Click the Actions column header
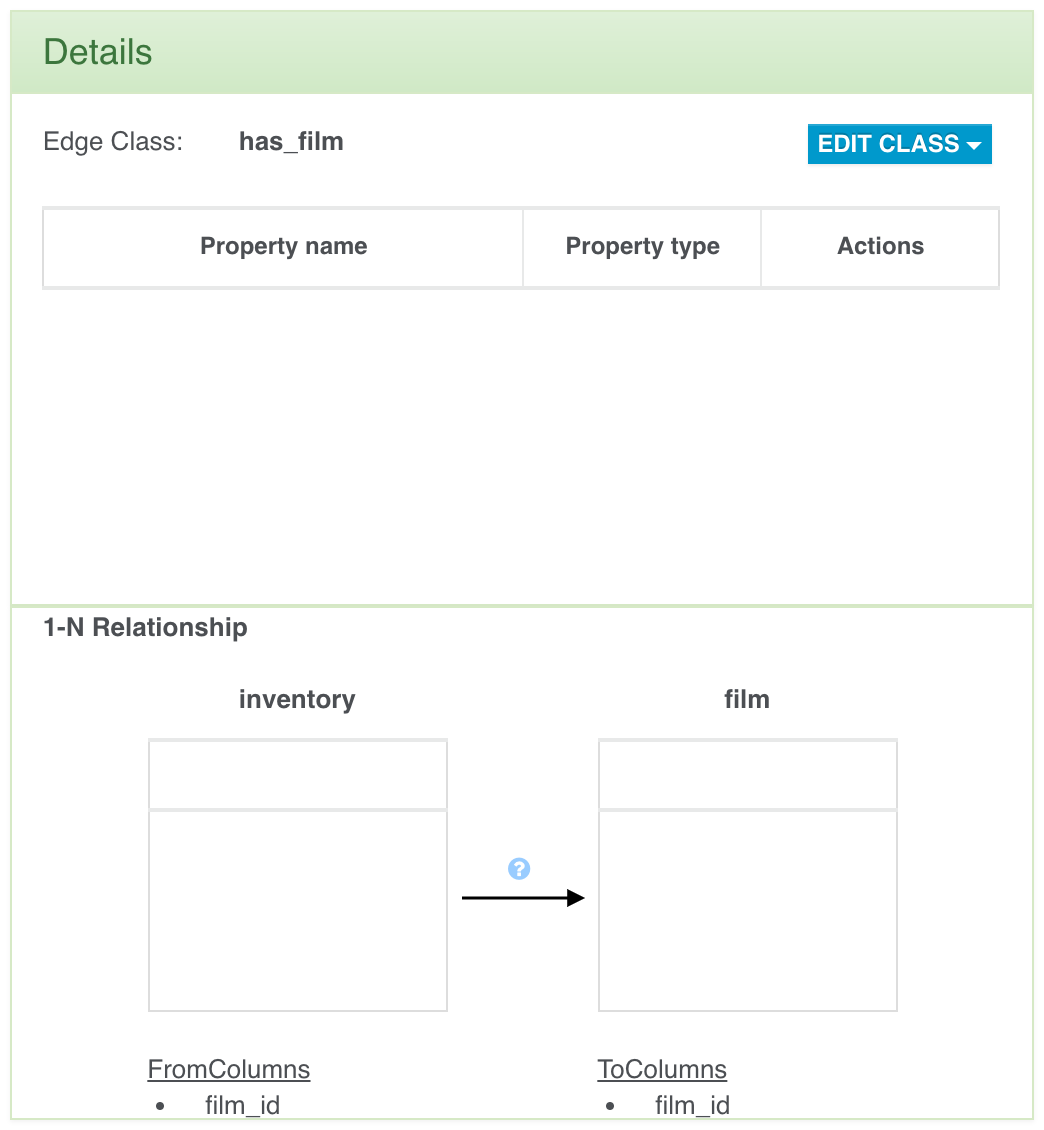 coord(880,247)
